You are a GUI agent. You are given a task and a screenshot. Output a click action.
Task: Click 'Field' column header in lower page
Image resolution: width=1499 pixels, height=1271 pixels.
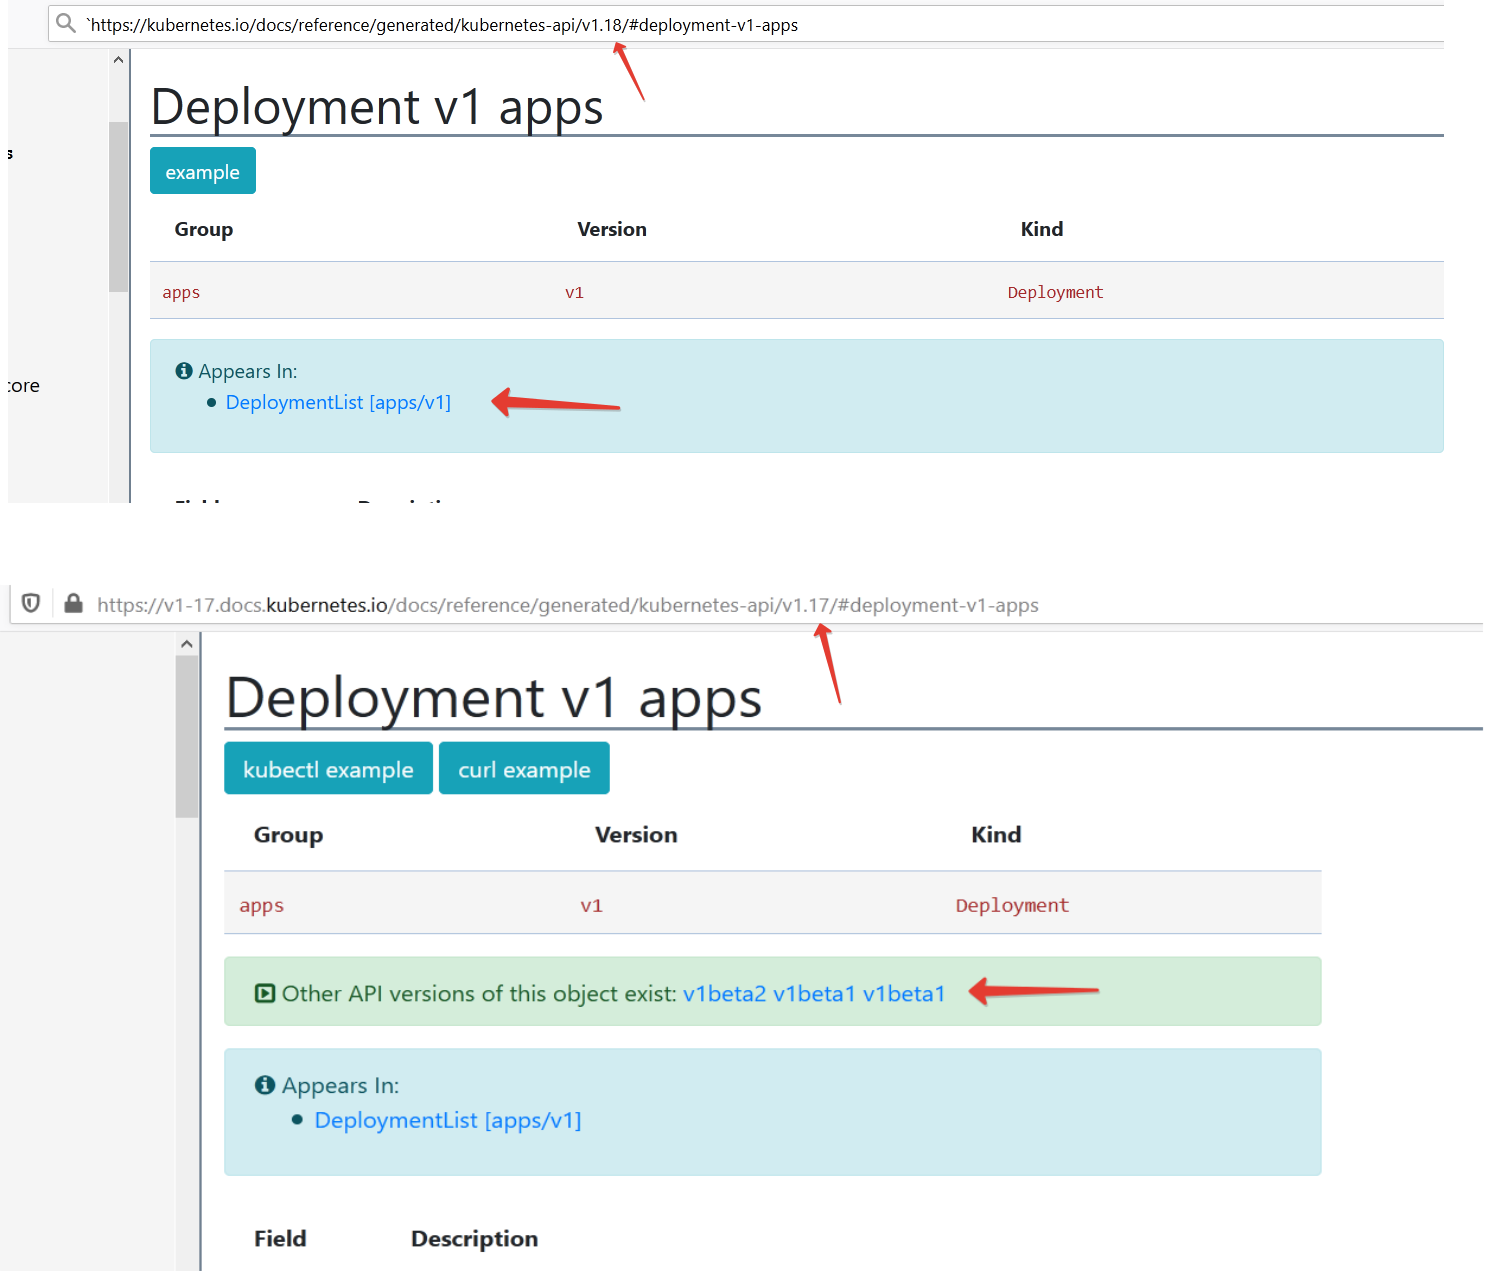click(x=280, y=1238)
